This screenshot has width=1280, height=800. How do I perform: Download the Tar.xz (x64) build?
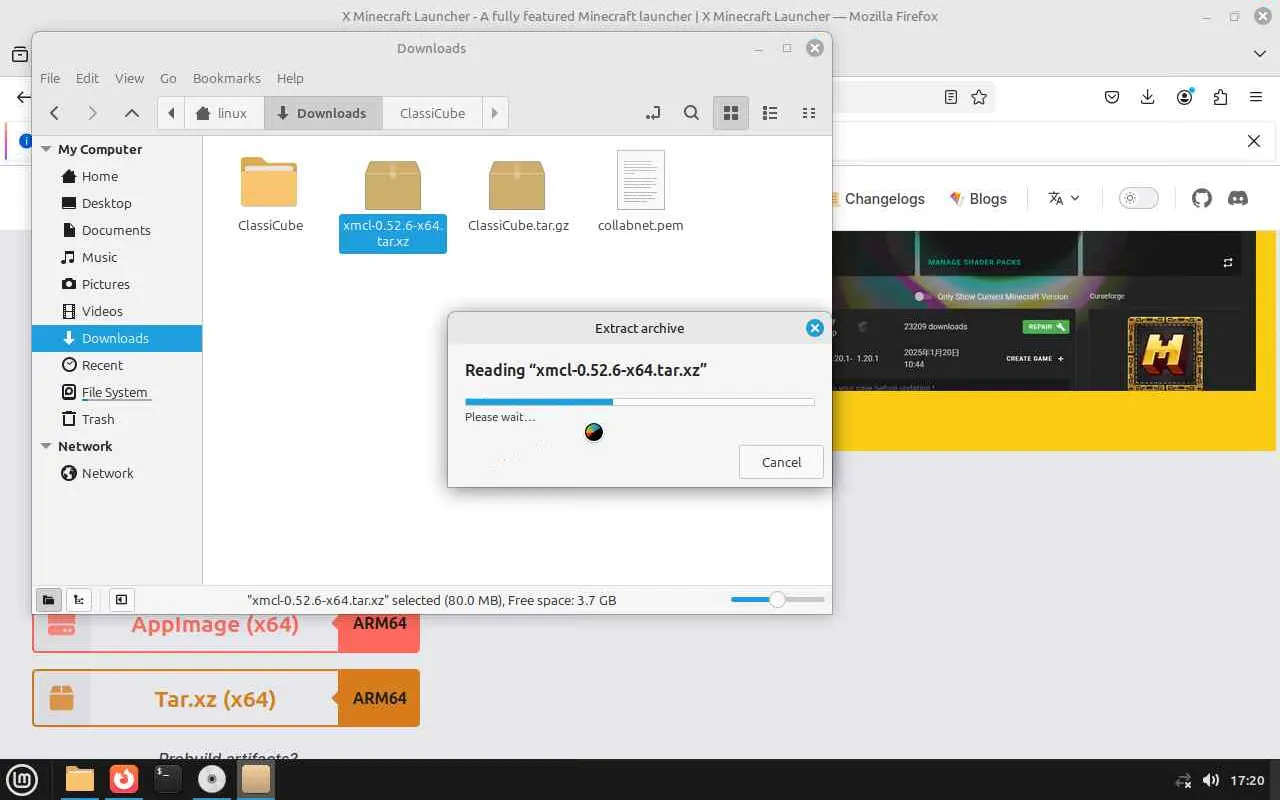click(186, 698)
